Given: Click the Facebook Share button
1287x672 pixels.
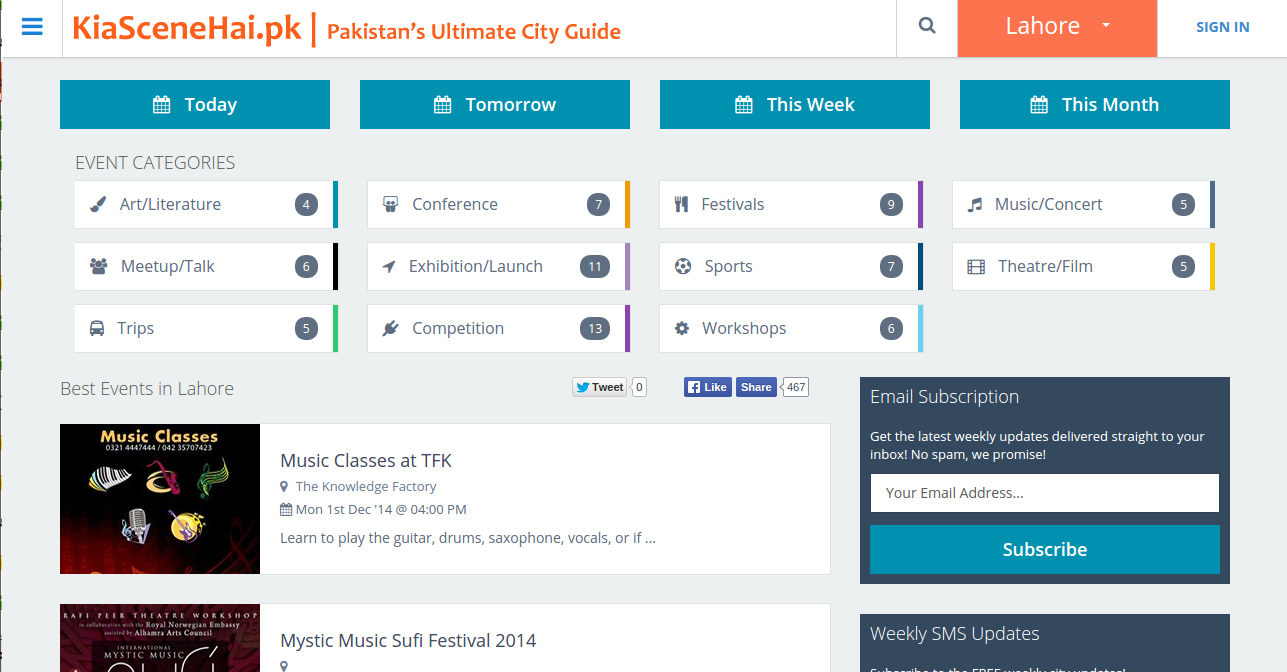Looking at the screenshot, I should click(756, 387).
